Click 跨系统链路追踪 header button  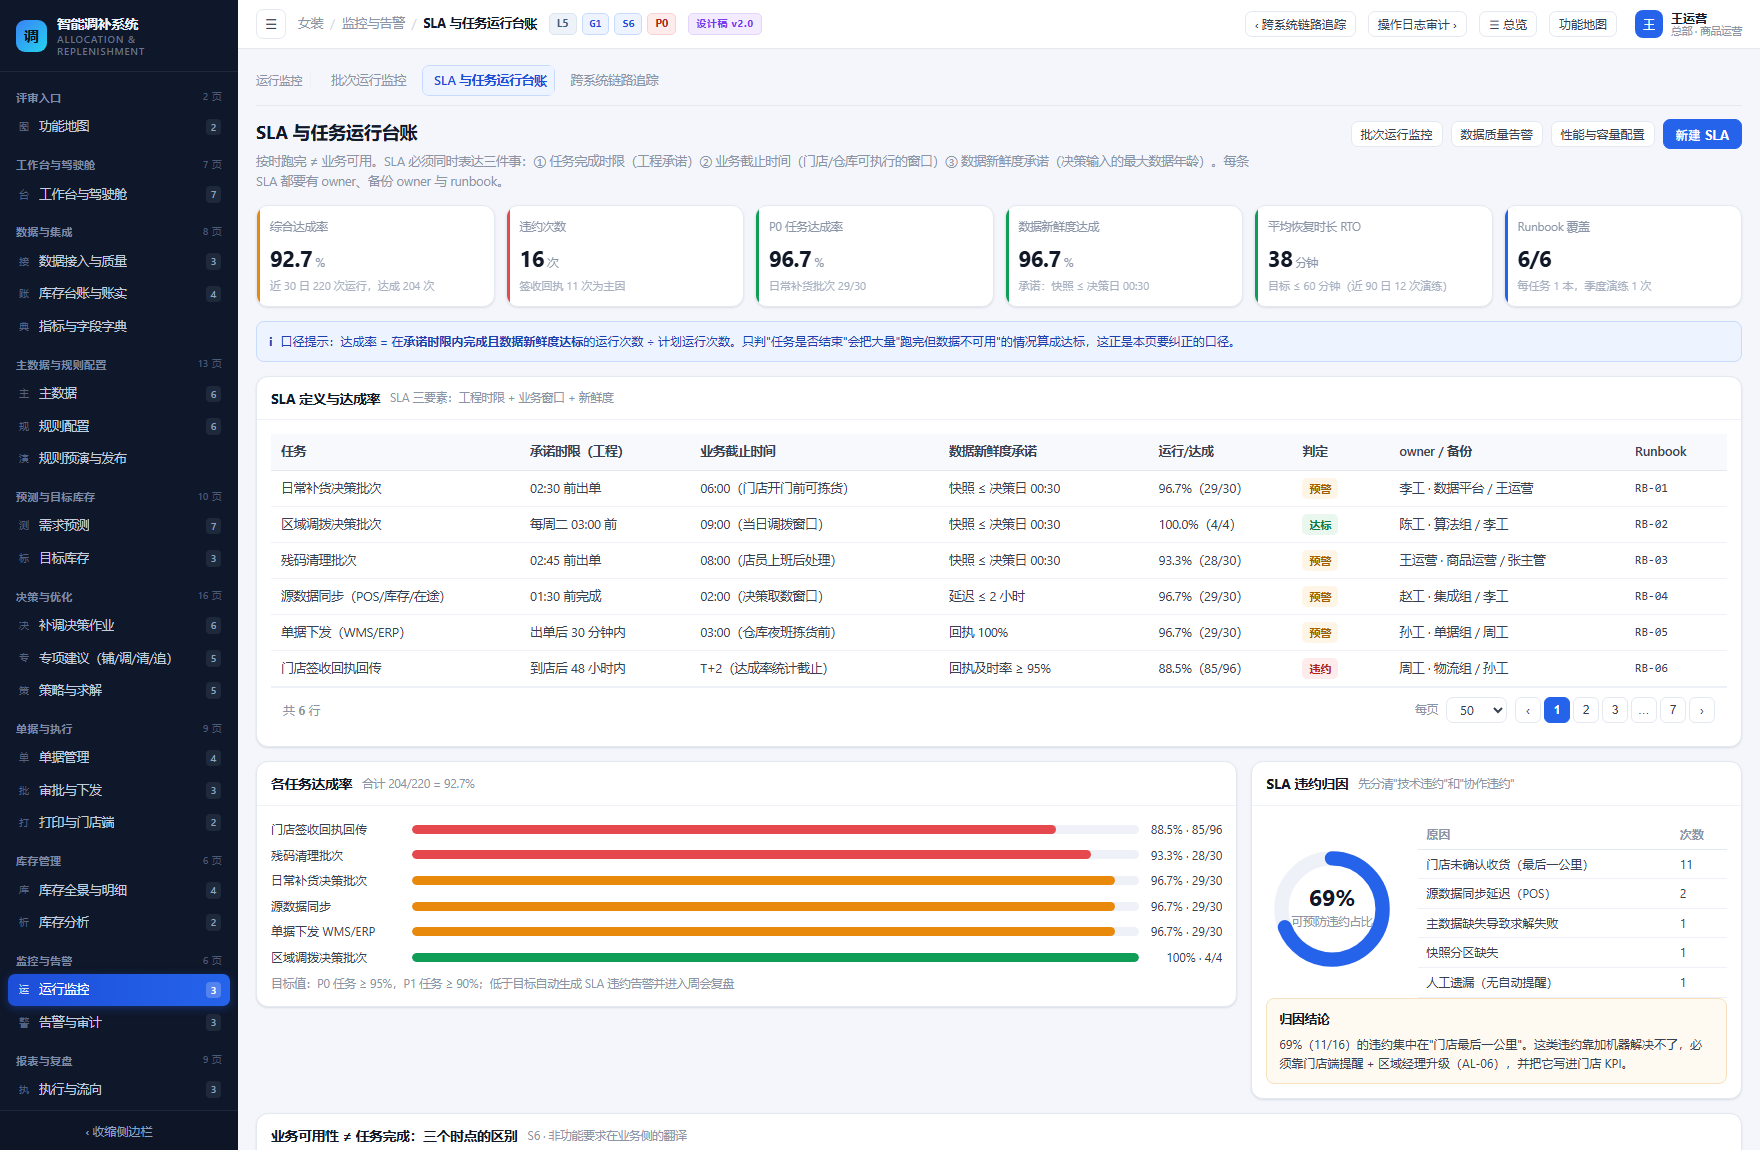pos(1300,24)
